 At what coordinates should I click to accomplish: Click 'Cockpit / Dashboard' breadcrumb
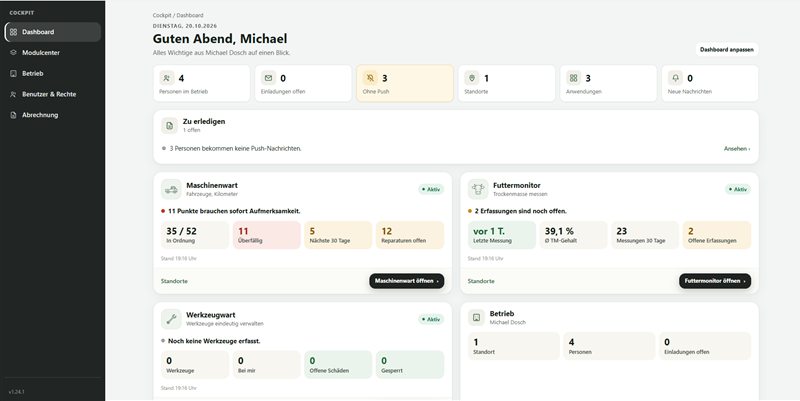coord(178,15)
